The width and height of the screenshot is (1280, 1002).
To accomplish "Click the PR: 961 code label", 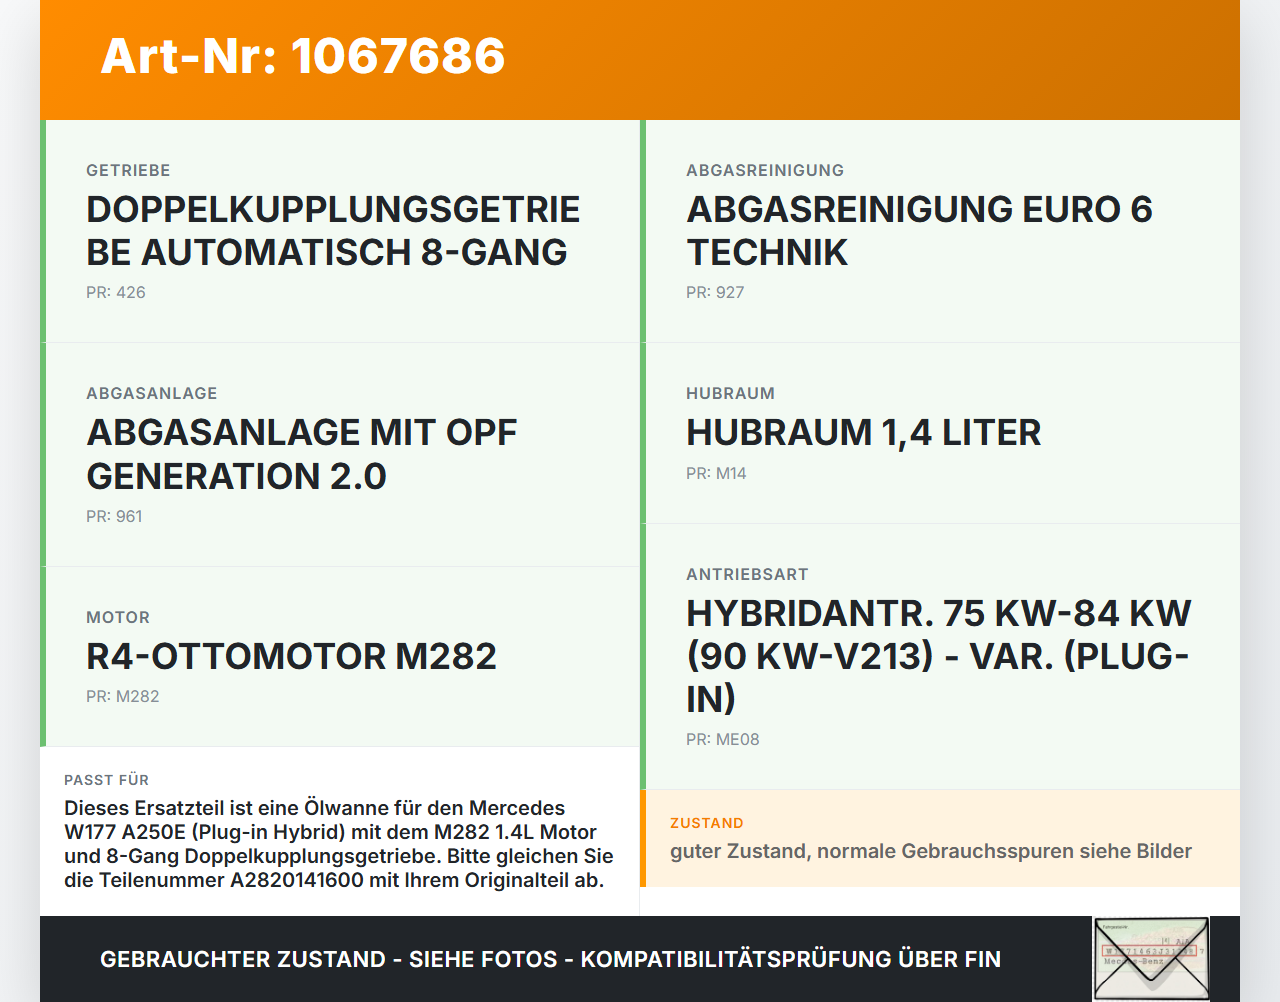I will 114,517.
